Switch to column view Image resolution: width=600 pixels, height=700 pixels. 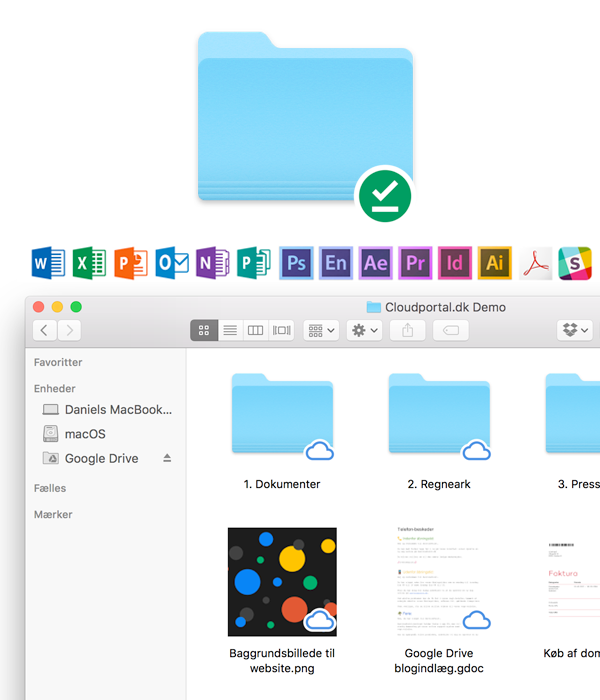pyautogui.click(x=255, y=330)
